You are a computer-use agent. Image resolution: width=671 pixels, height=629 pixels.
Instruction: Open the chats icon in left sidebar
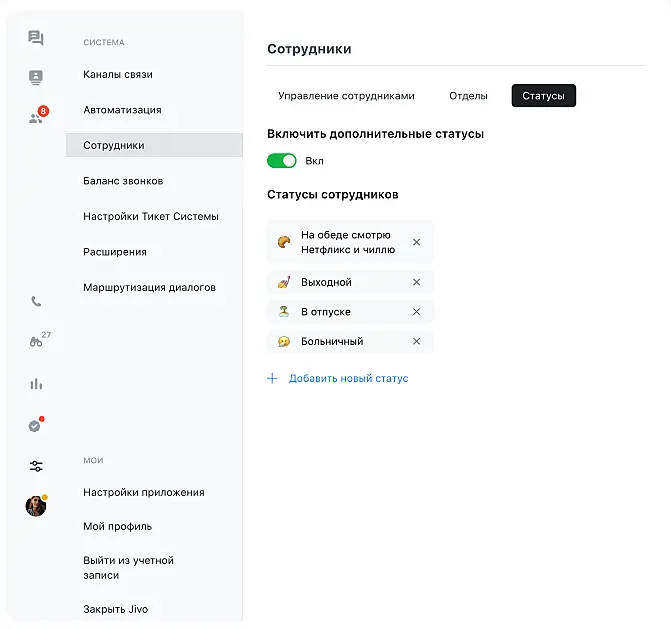coord(36,38)
